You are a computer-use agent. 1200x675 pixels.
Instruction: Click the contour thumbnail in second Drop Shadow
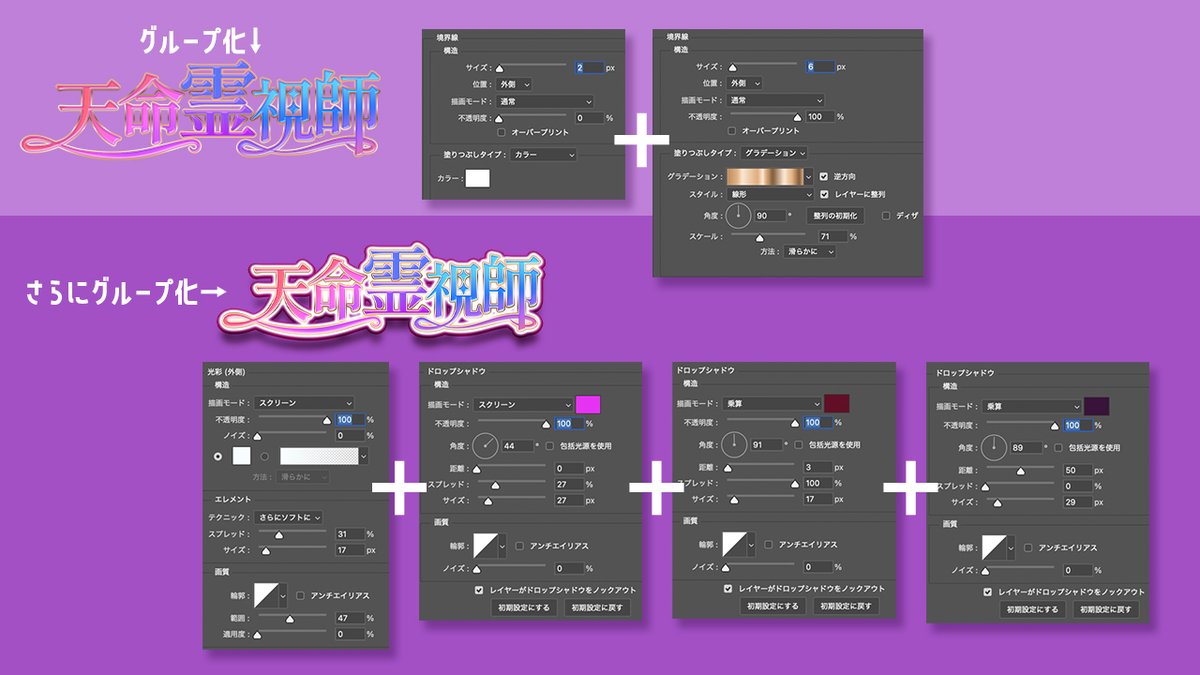click(x=736, y=542)
